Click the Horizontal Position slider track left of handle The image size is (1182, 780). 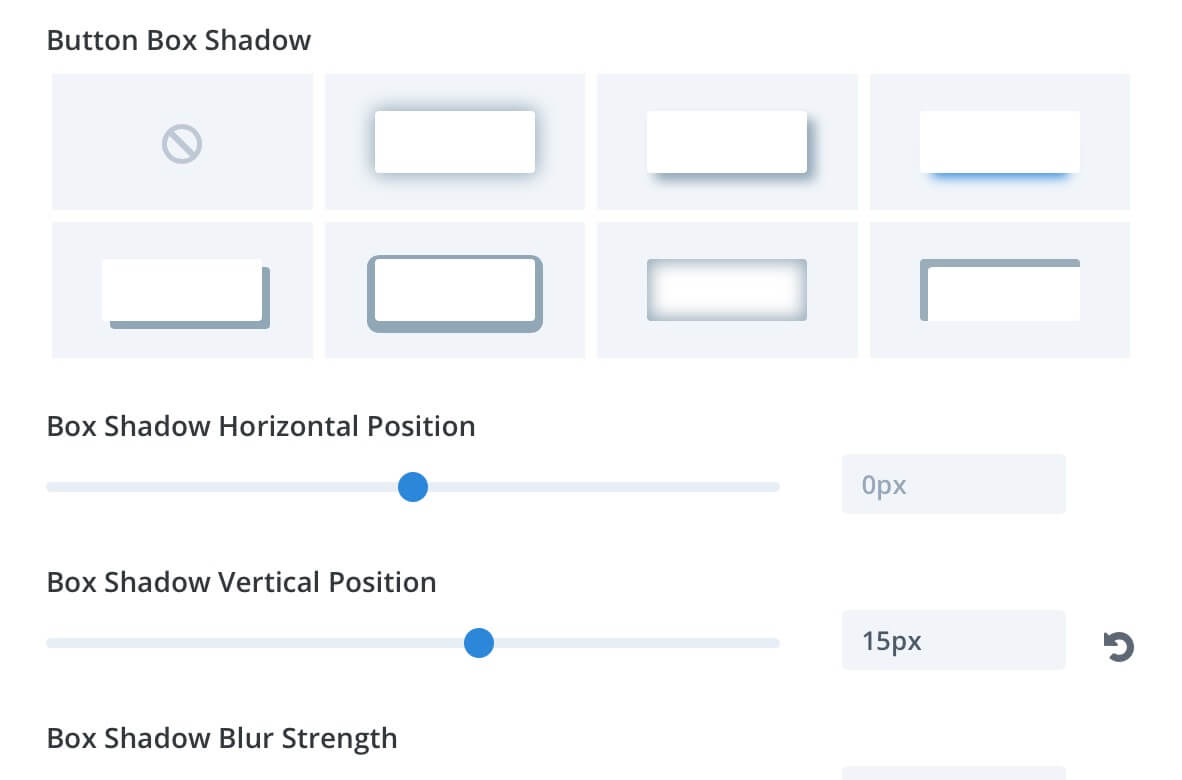[222, 487]
